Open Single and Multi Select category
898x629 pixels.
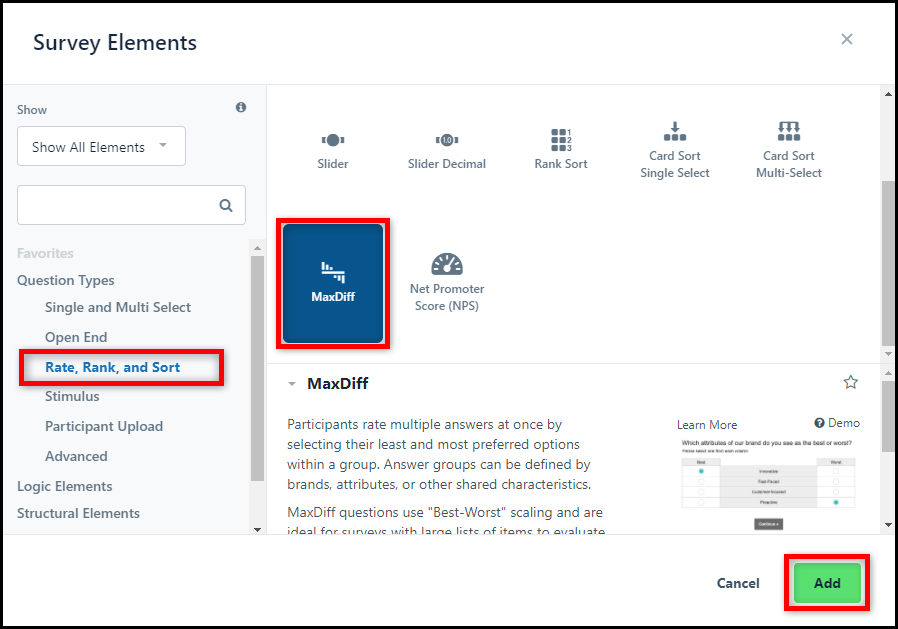[x=118, y=308]
